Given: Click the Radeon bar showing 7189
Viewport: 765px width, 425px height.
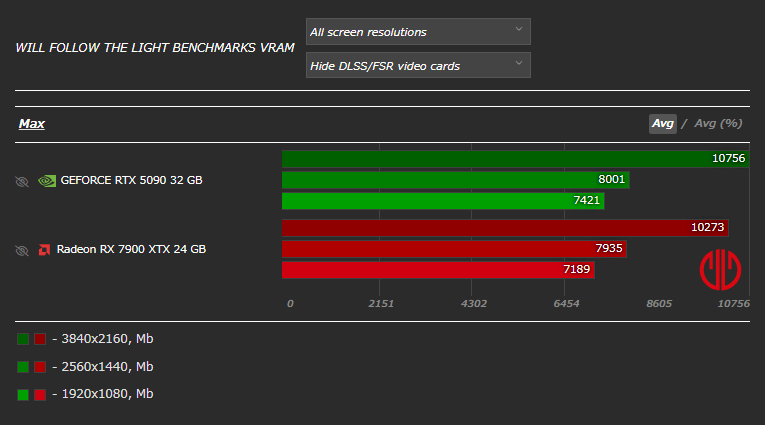Looking at the screenshot, I should 438,269.
